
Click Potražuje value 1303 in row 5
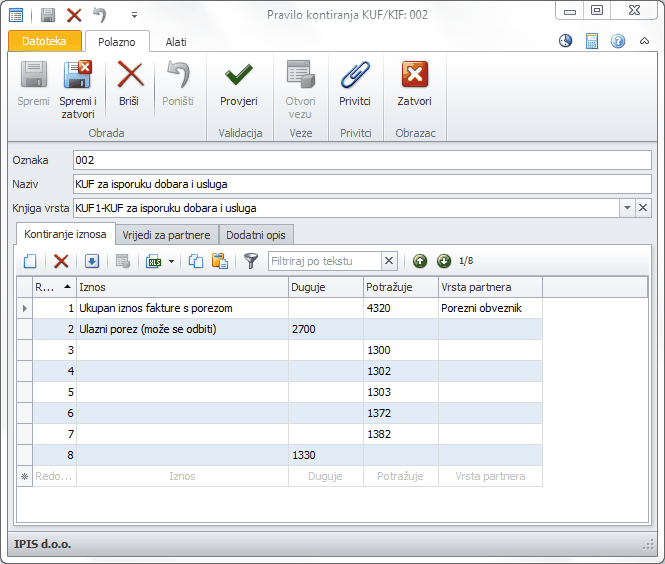401,392
